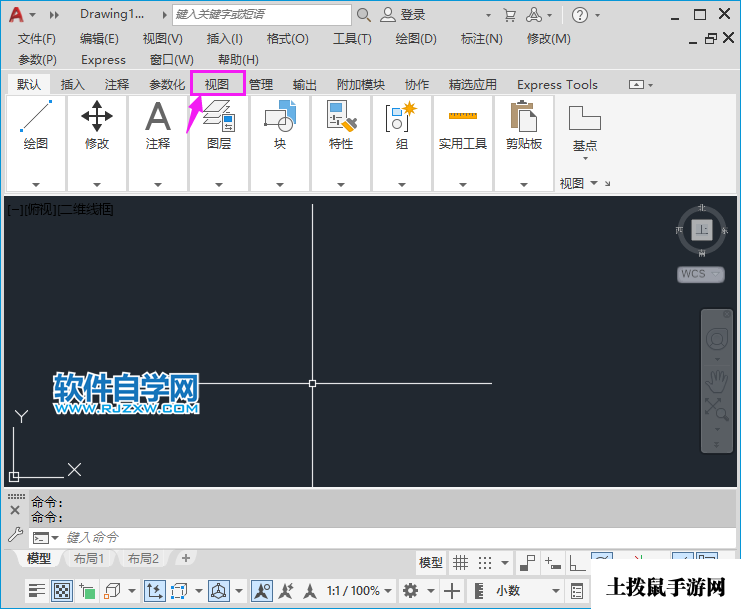Viewport: 741px width, 609px height.
Task: Close the command line with X button
Action: pos(15,510)
